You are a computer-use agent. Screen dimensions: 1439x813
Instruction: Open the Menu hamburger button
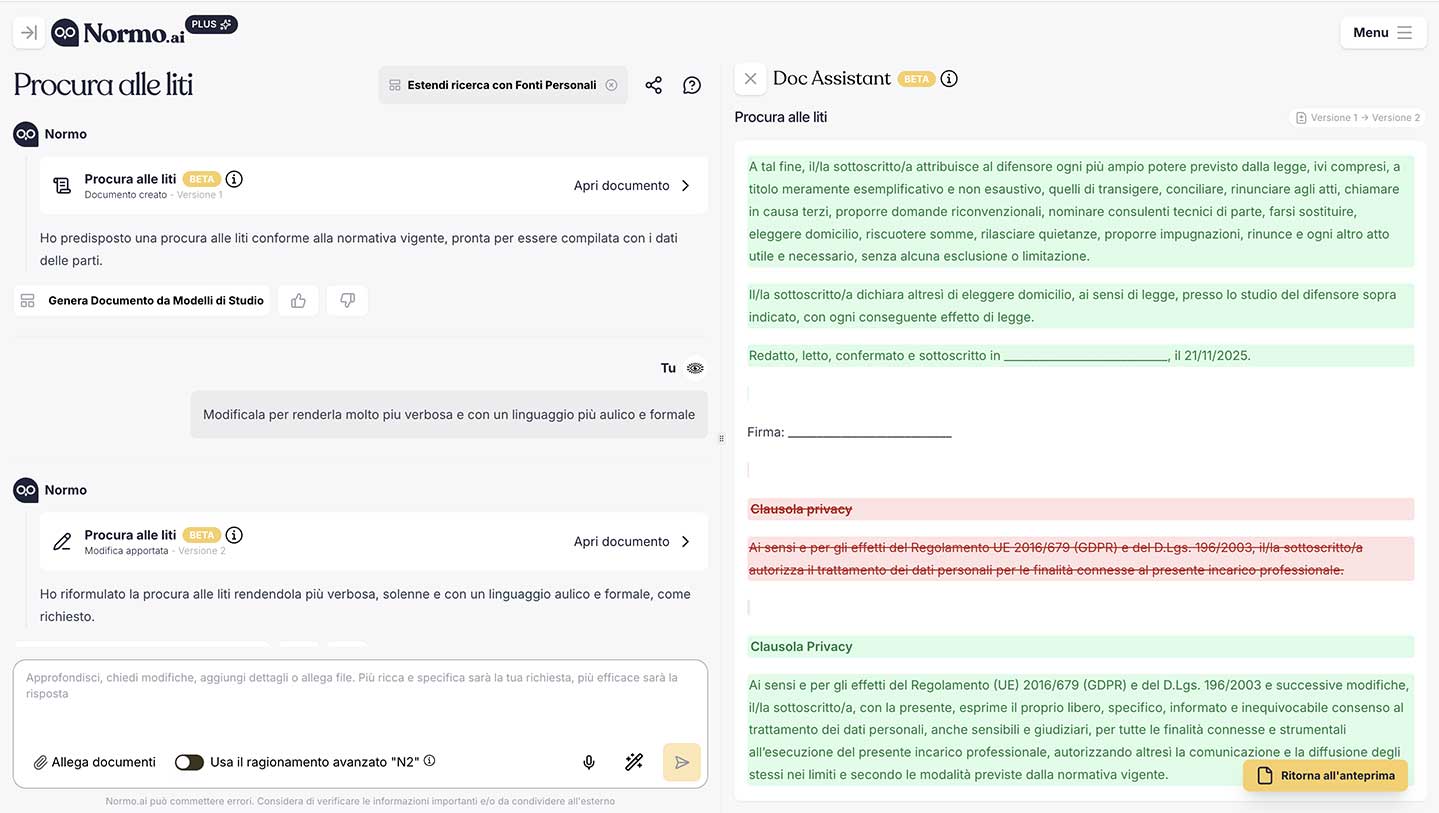[1383, 33]
